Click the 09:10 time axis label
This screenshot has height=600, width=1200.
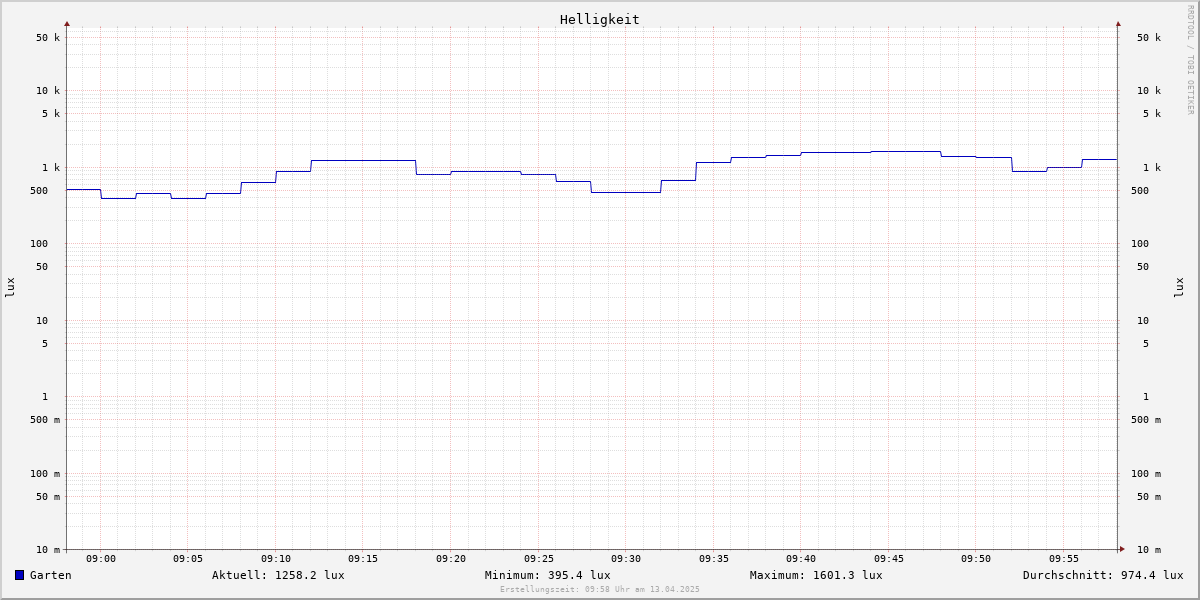[276, 559]
